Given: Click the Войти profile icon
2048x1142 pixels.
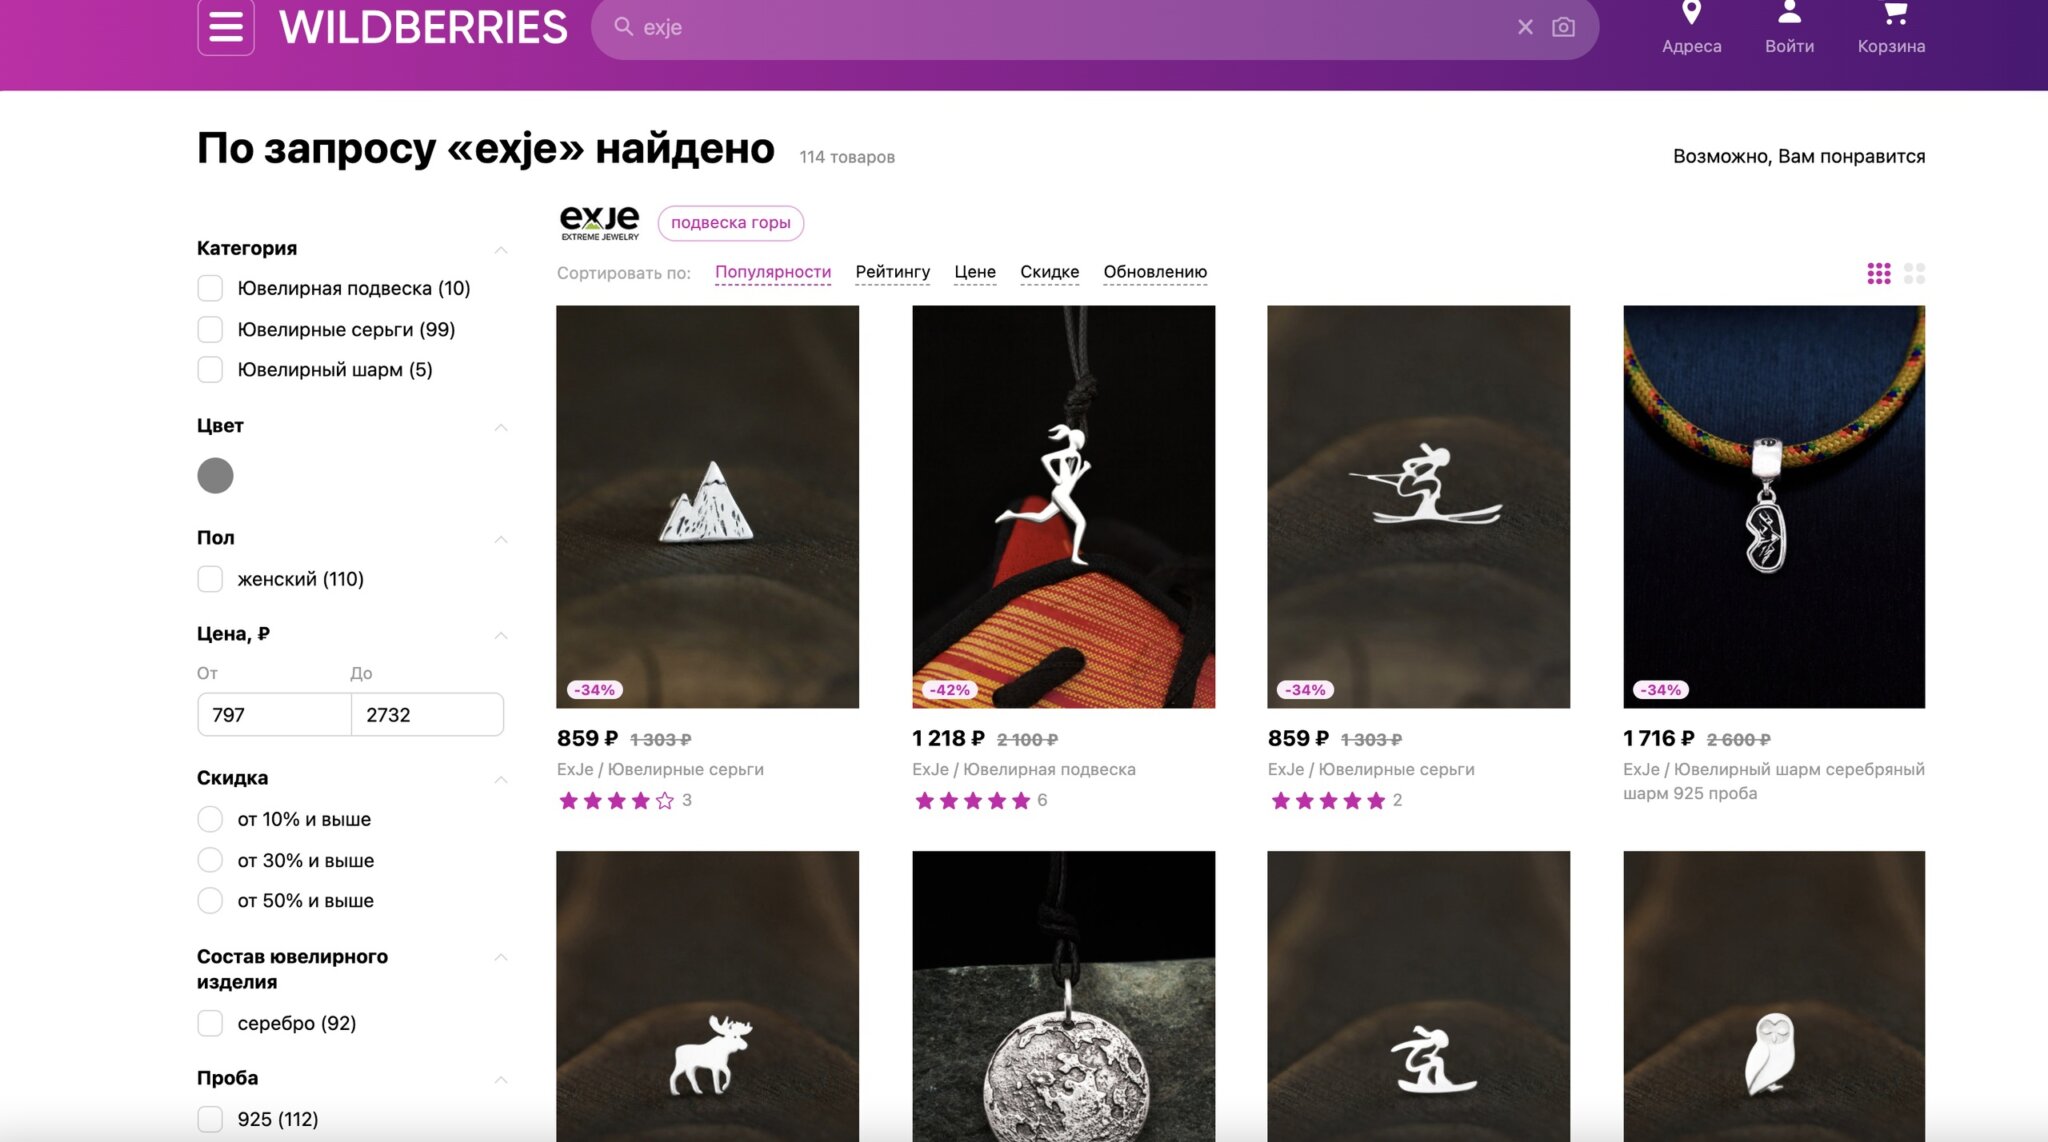Looking at the screenshot, I should coord(1789,13).
